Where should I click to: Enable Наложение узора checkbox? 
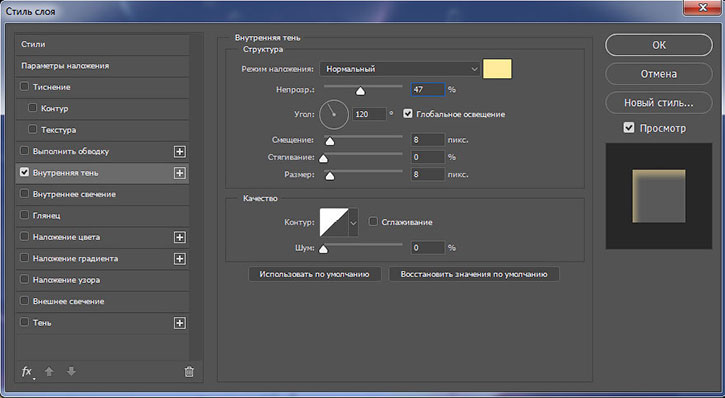25,279
